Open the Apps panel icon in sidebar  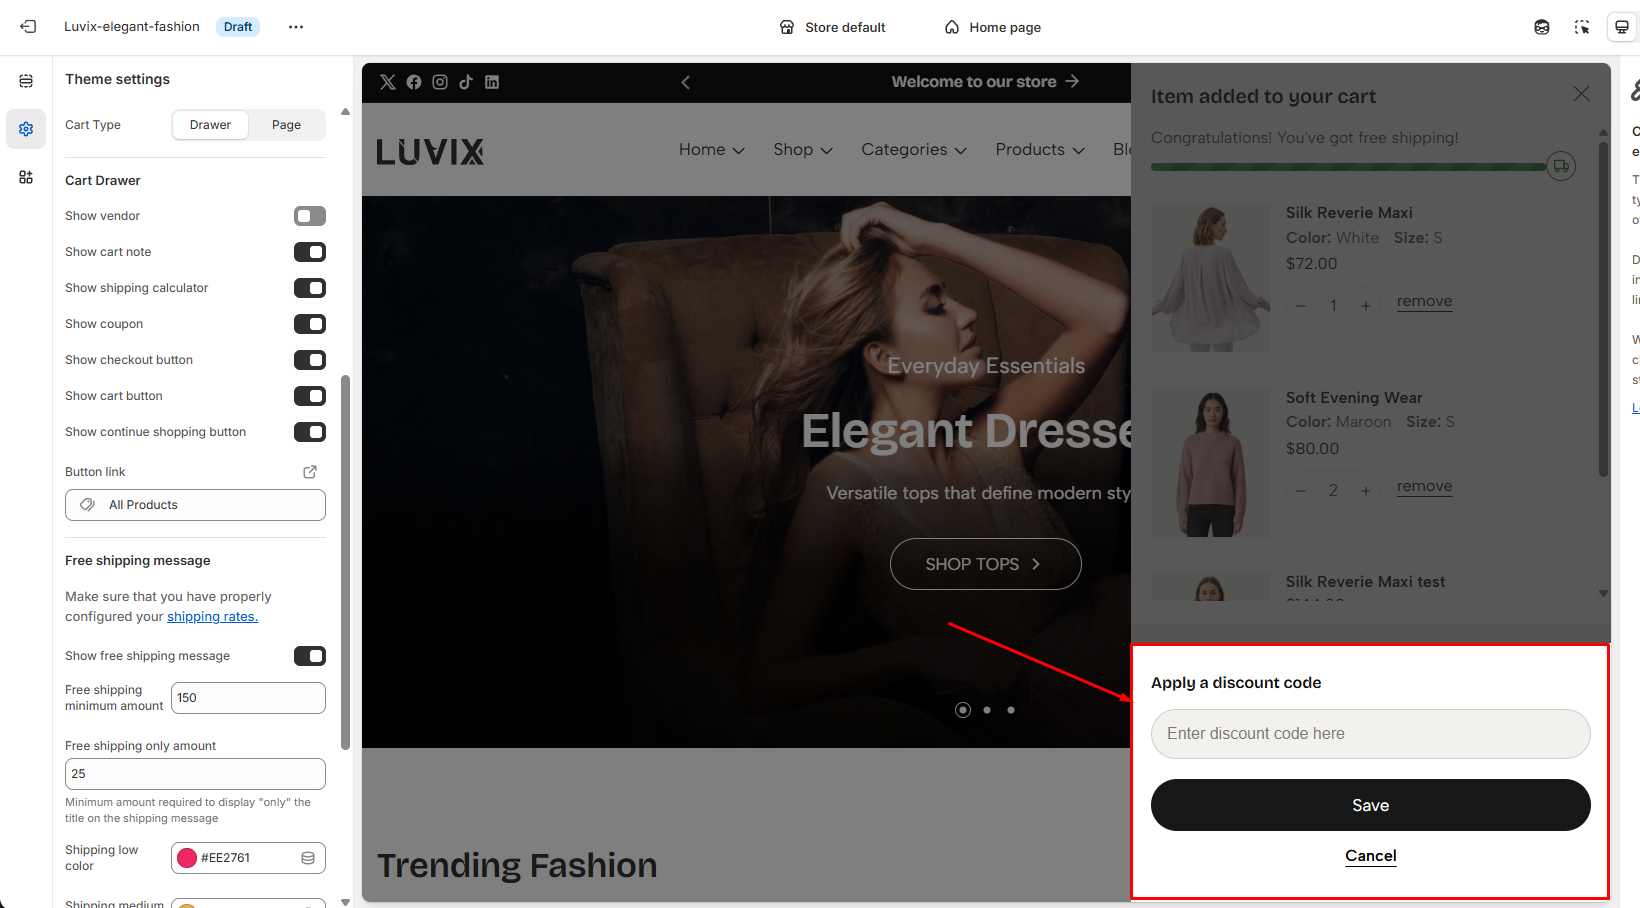tap(26, 177)
